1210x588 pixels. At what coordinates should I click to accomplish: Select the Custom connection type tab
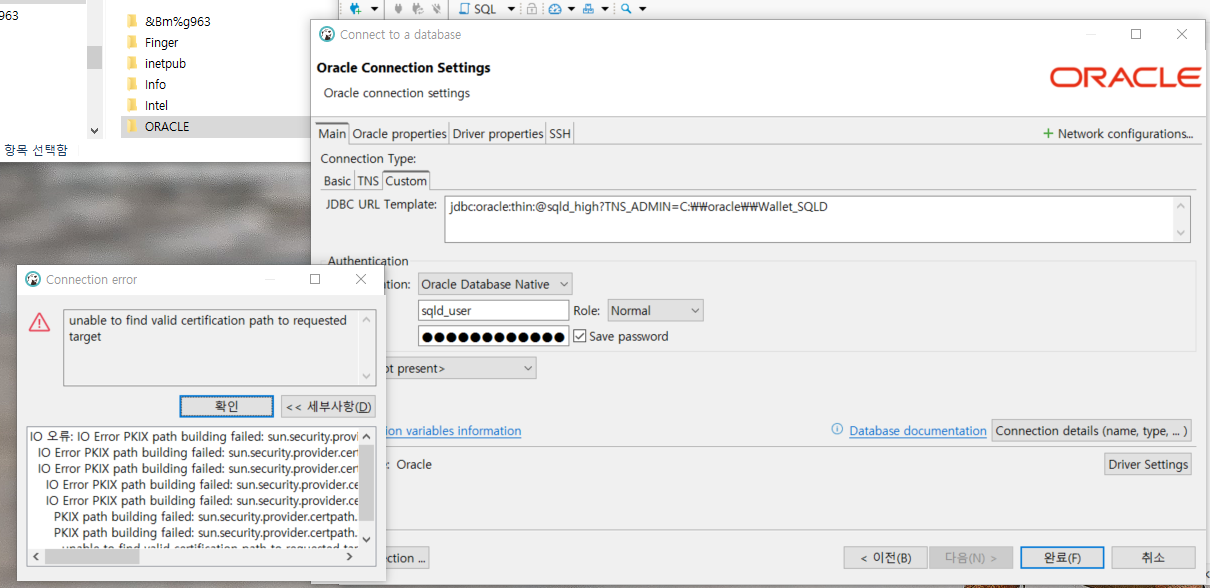pyautogui.click(x=406, y=181)
